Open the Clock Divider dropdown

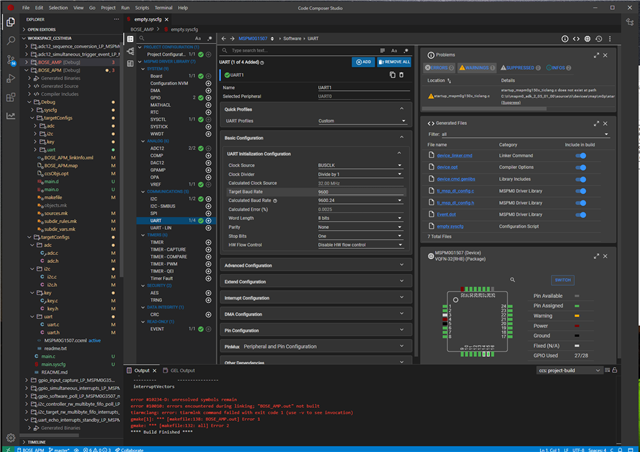pyautogui.click(x=360, y=174)
